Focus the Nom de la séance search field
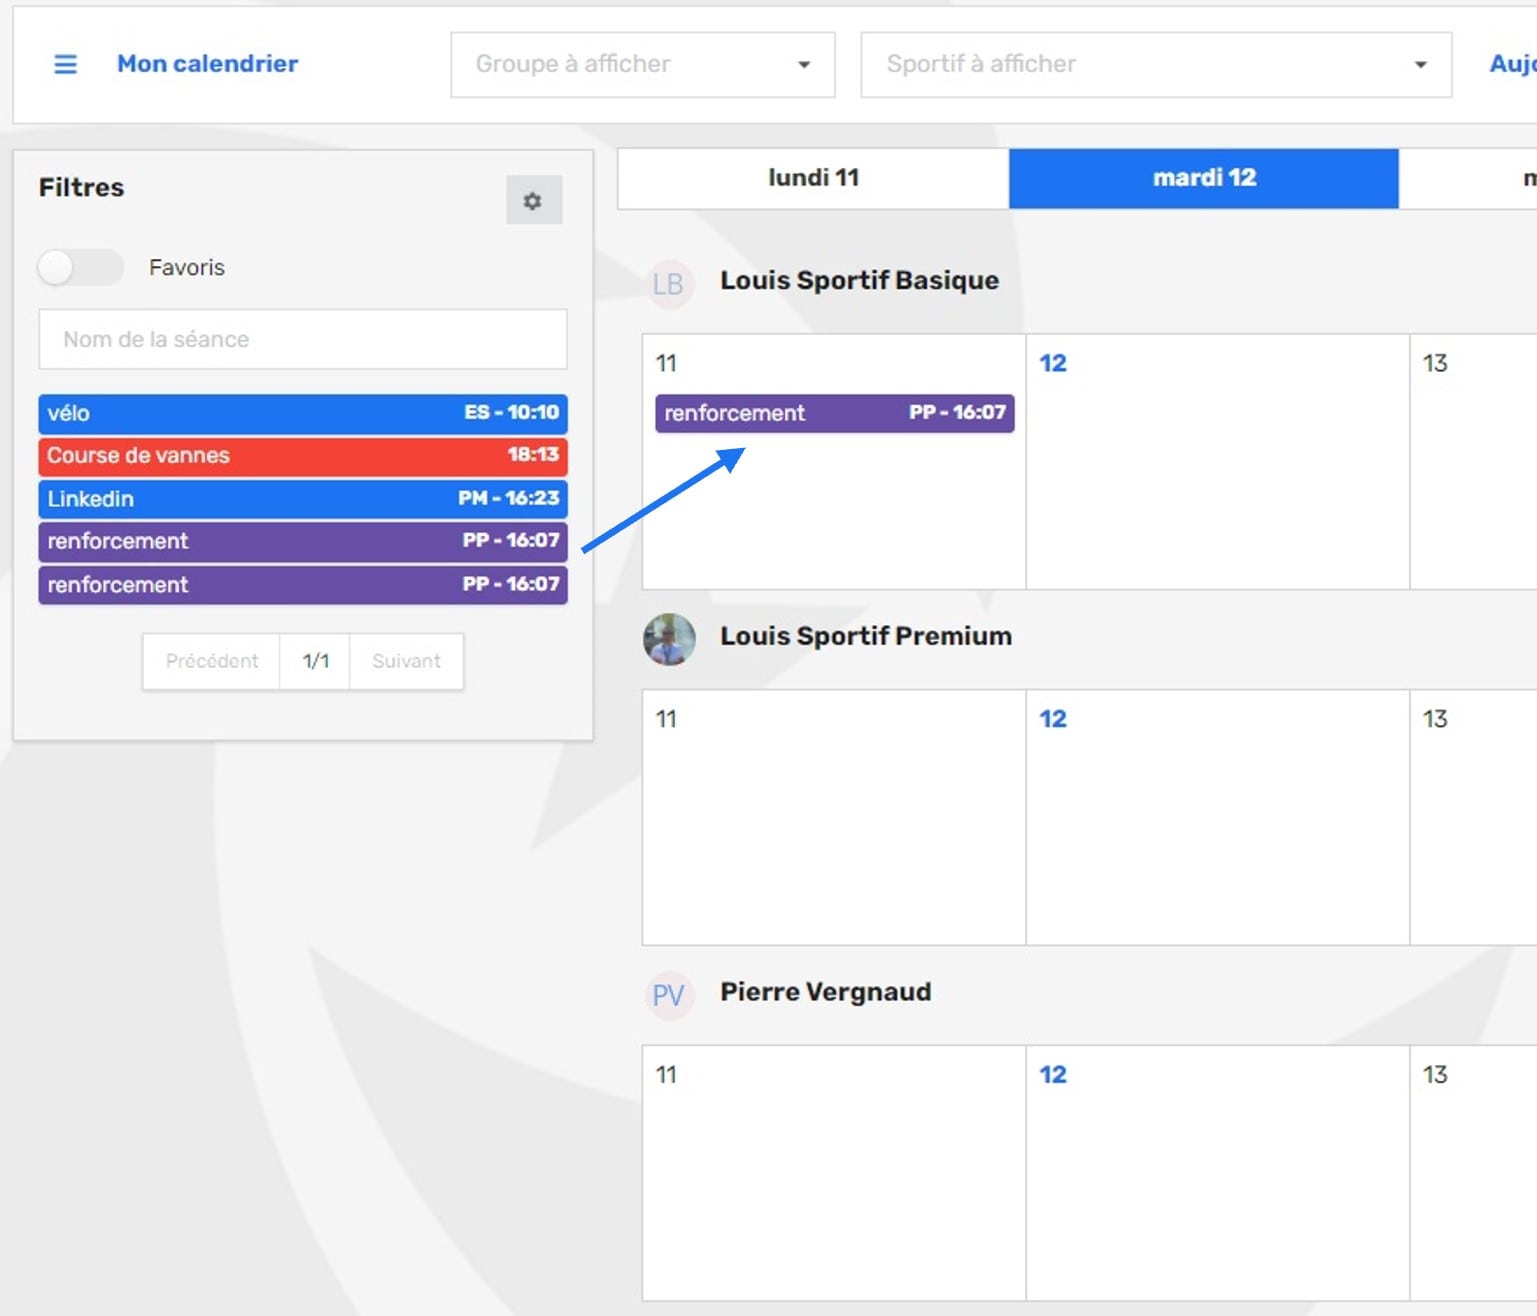The width and height of the screenshot is (1537, 1316). [302, 339]
